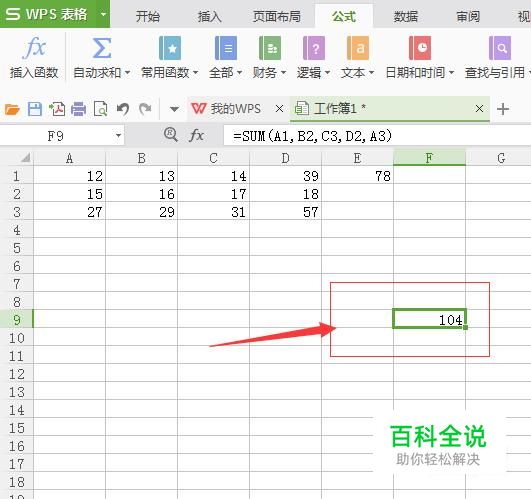Click the Financial functions green icon

click(270, 48)
